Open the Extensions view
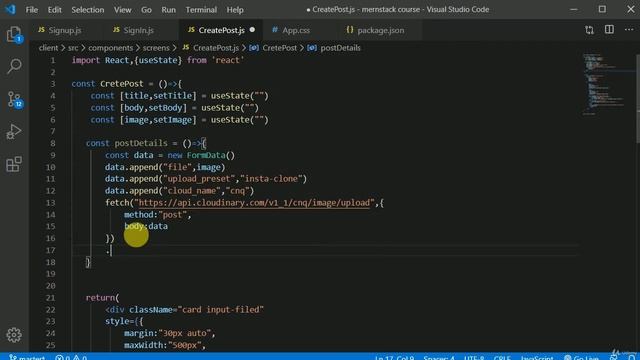The image size is (640, 360). click(14, 164)
